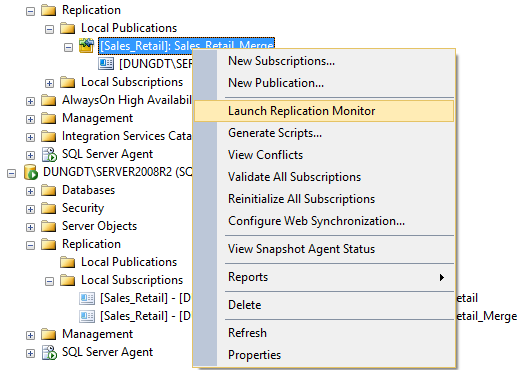Select View Snapshot Agent Status

tap(324, 249)
